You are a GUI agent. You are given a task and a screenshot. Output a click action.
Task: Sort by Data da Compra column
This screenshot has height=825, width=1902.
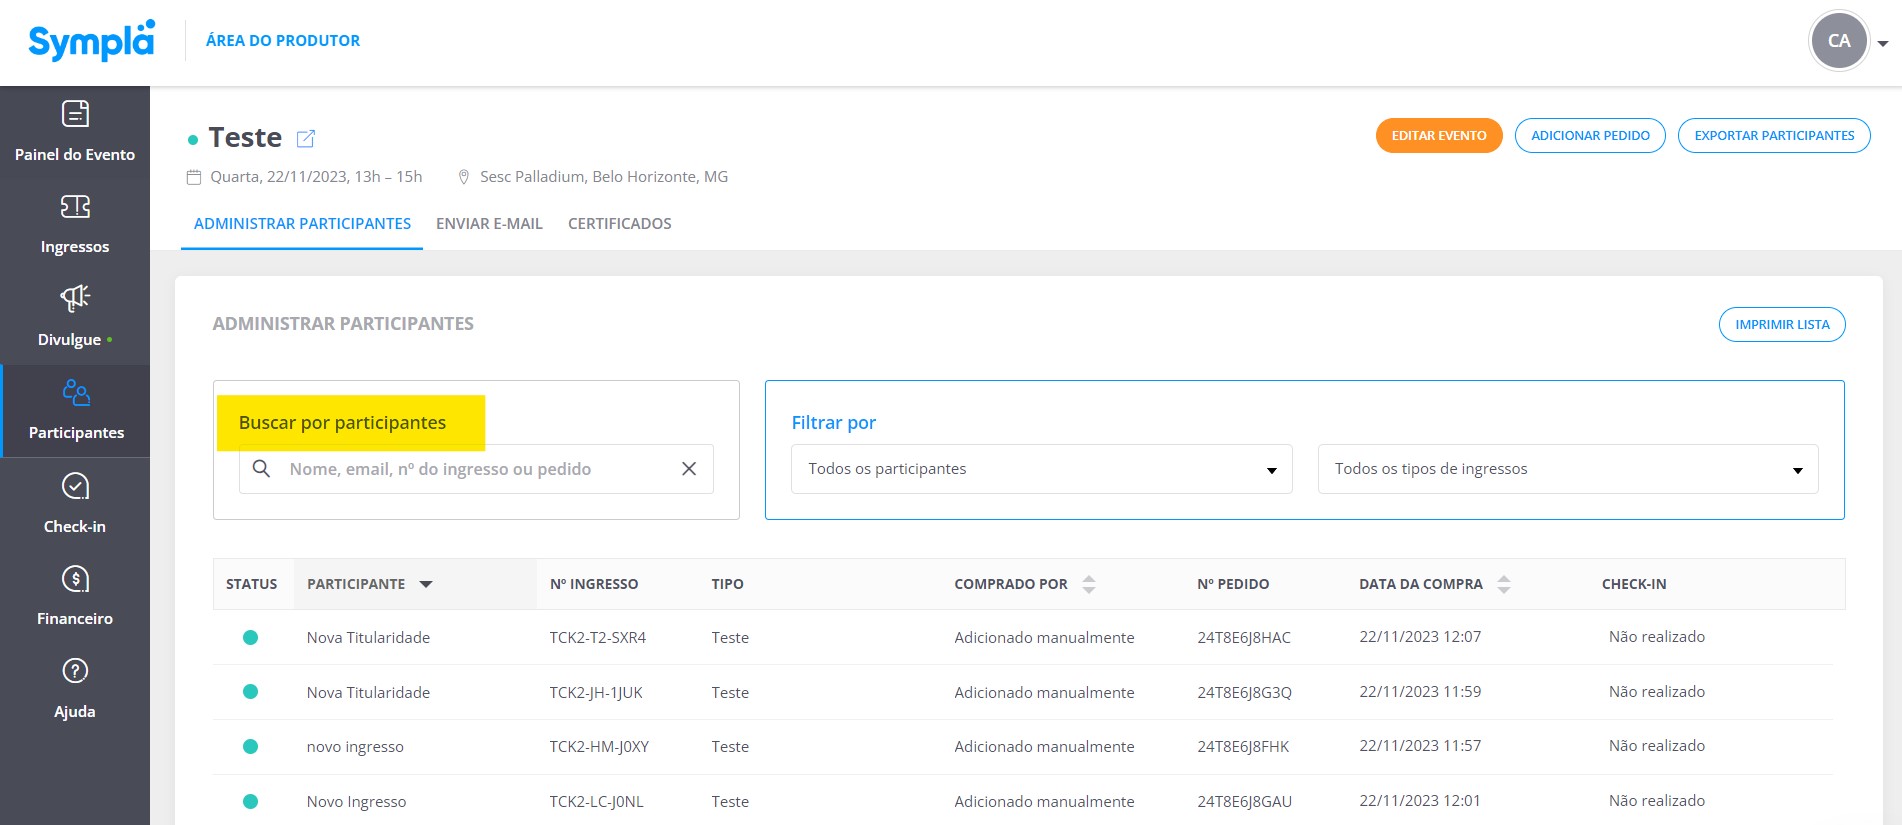[1433, 584]
